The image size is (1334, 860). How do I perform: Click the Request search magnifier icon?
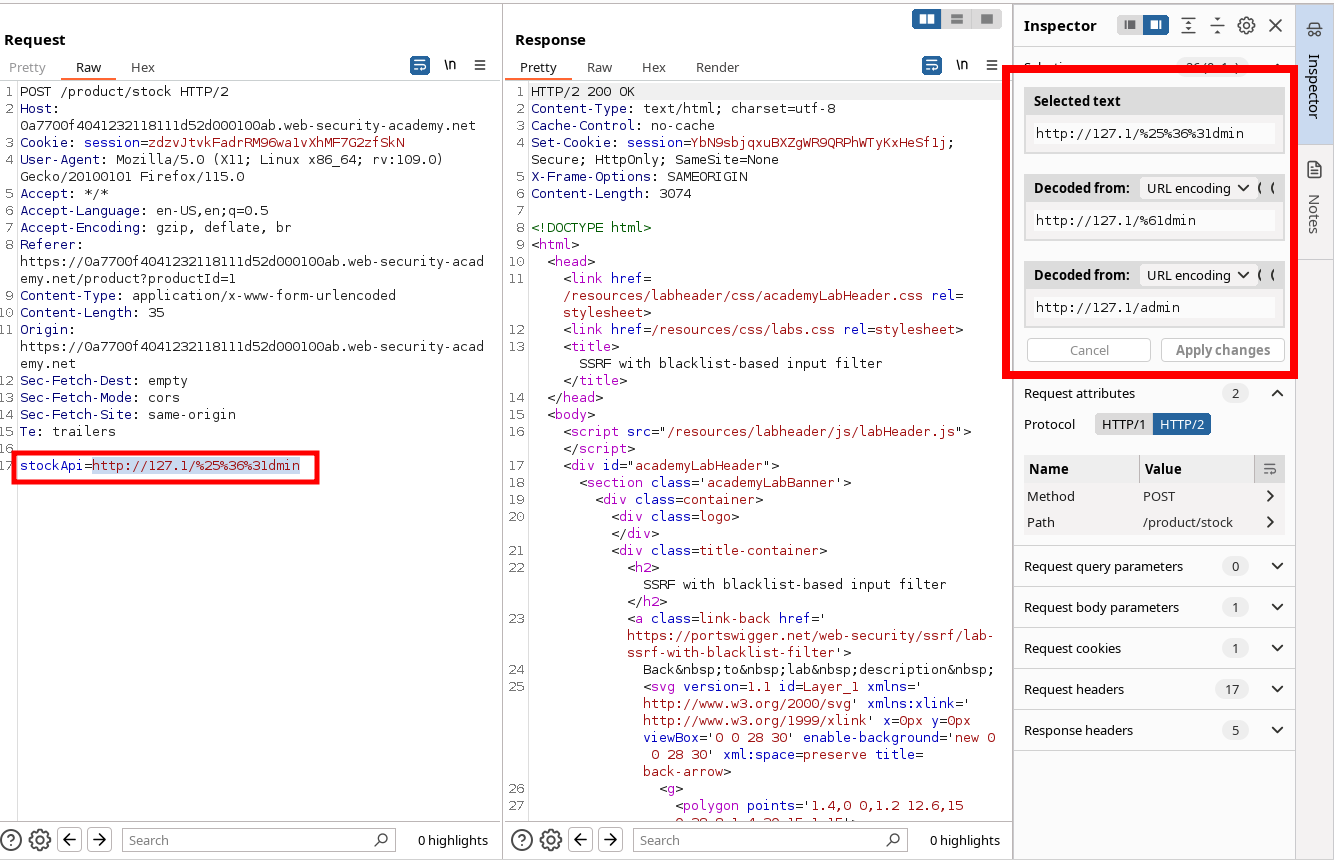click(x=381, y=840)
